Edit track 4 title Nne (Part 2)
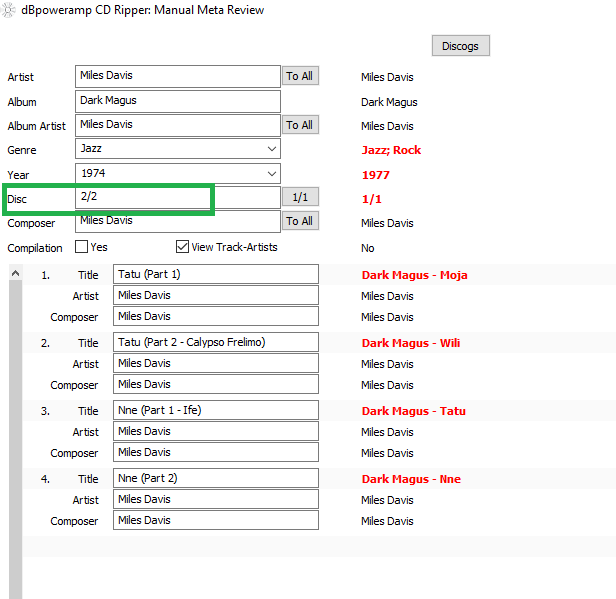 [x=215, y=478]
